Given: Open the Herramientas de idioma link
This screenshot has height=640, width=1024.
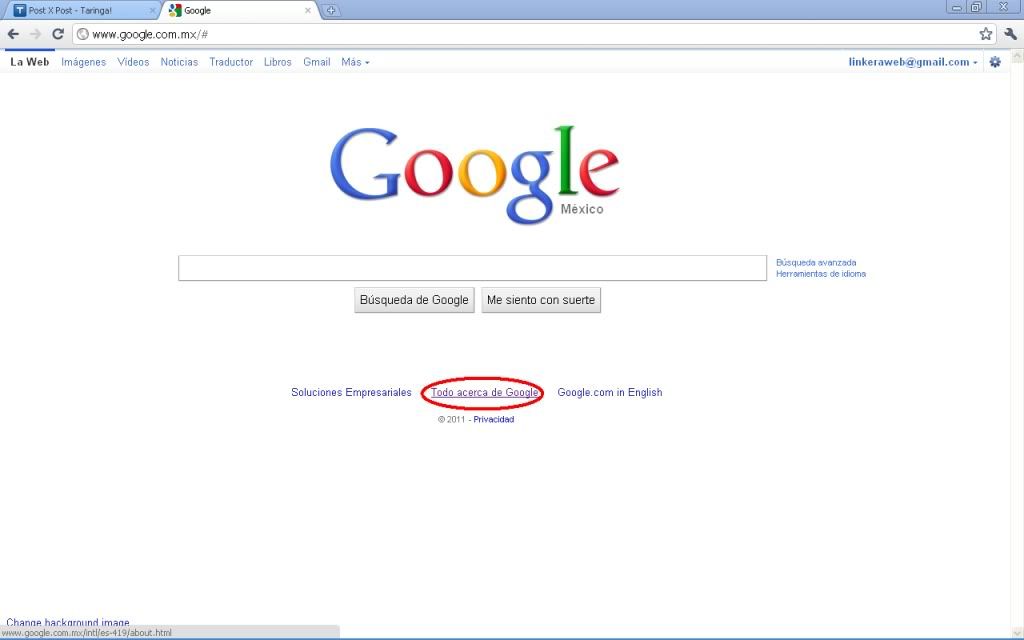Looking at the screenshot, I should 821,274.
